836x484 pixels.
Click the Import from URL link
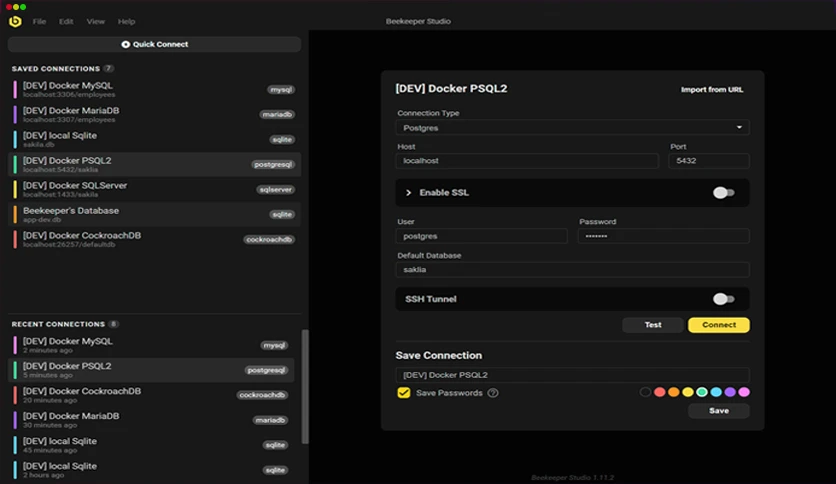click(x=712, y=90)
